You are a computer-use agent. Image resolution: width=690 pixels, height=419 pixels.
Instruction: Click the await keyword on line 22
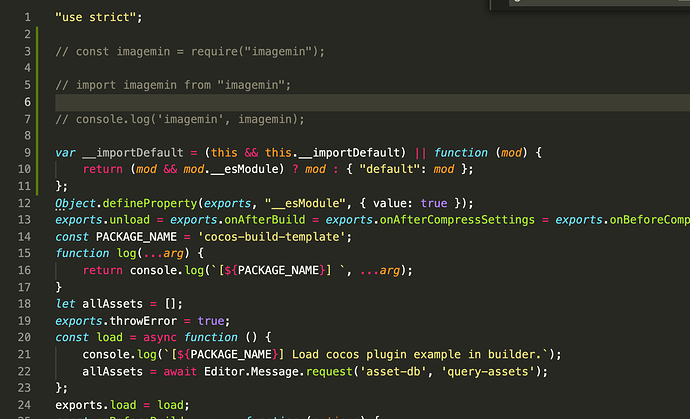180,372
